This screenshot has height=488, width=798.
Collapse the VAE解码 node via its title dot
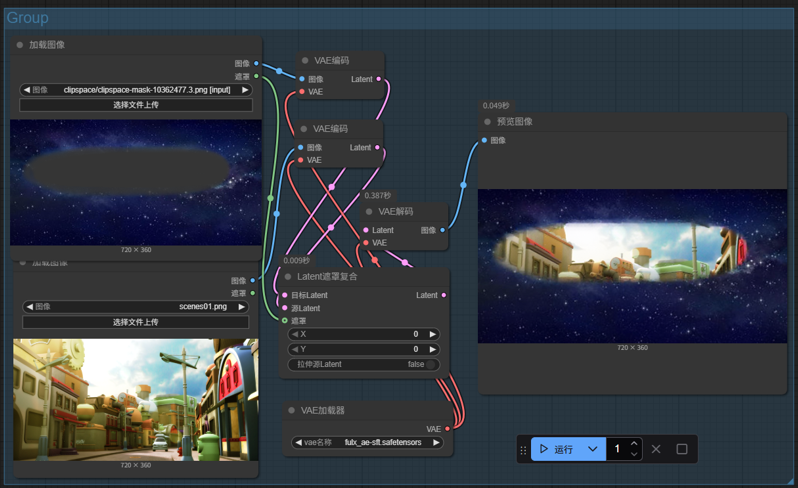click(x=369, y=212)
